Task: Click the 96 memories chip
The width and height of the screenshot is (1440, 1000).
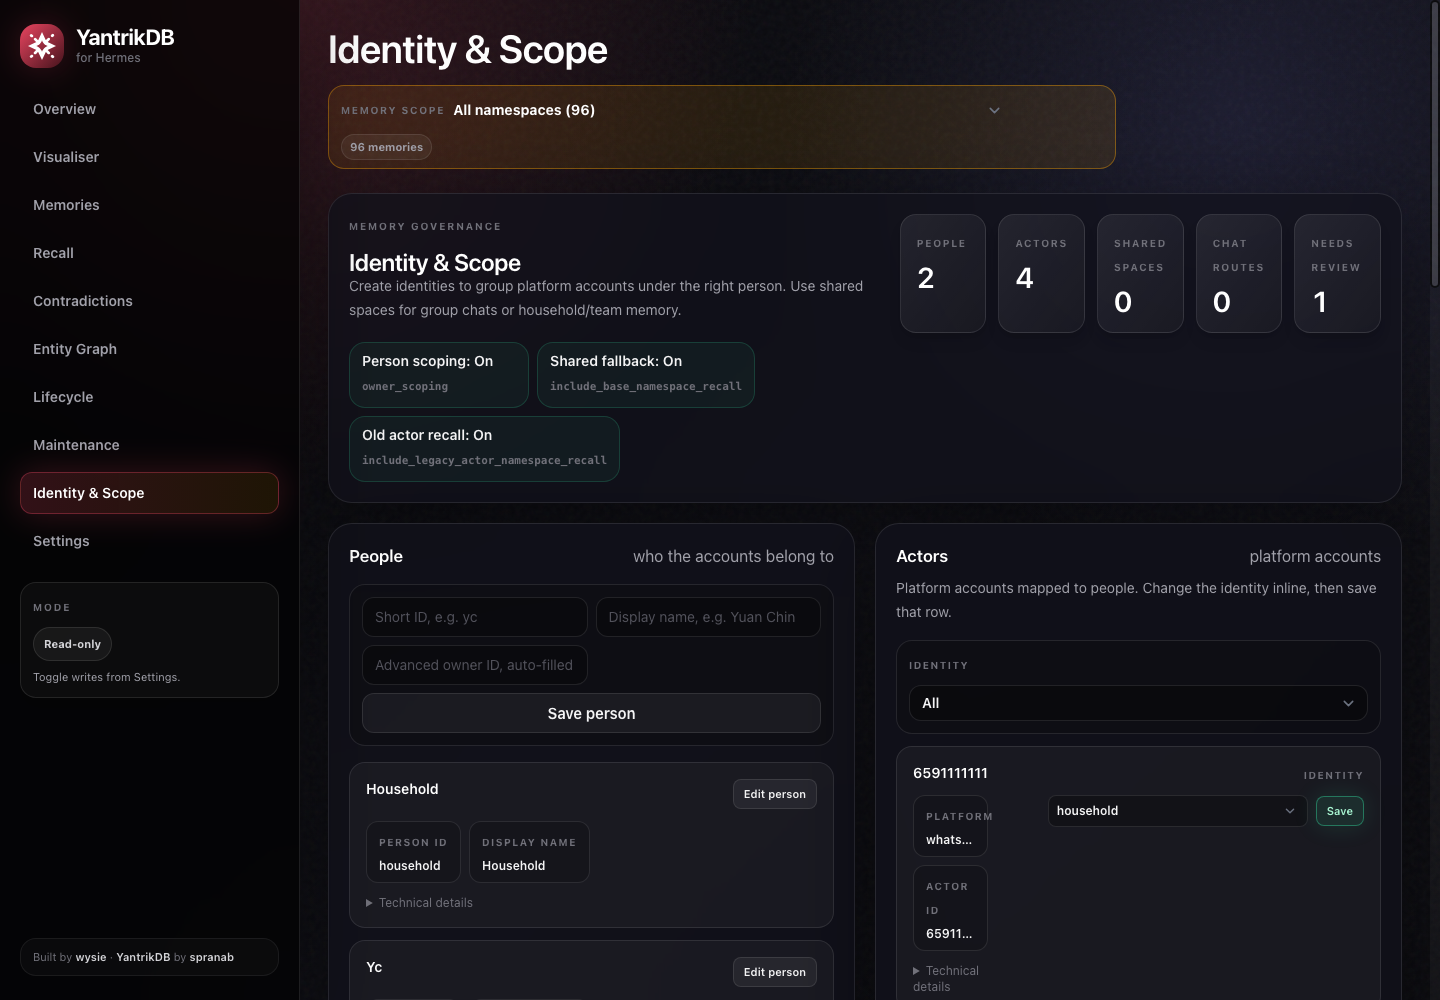Action: (x=386, y=147)
